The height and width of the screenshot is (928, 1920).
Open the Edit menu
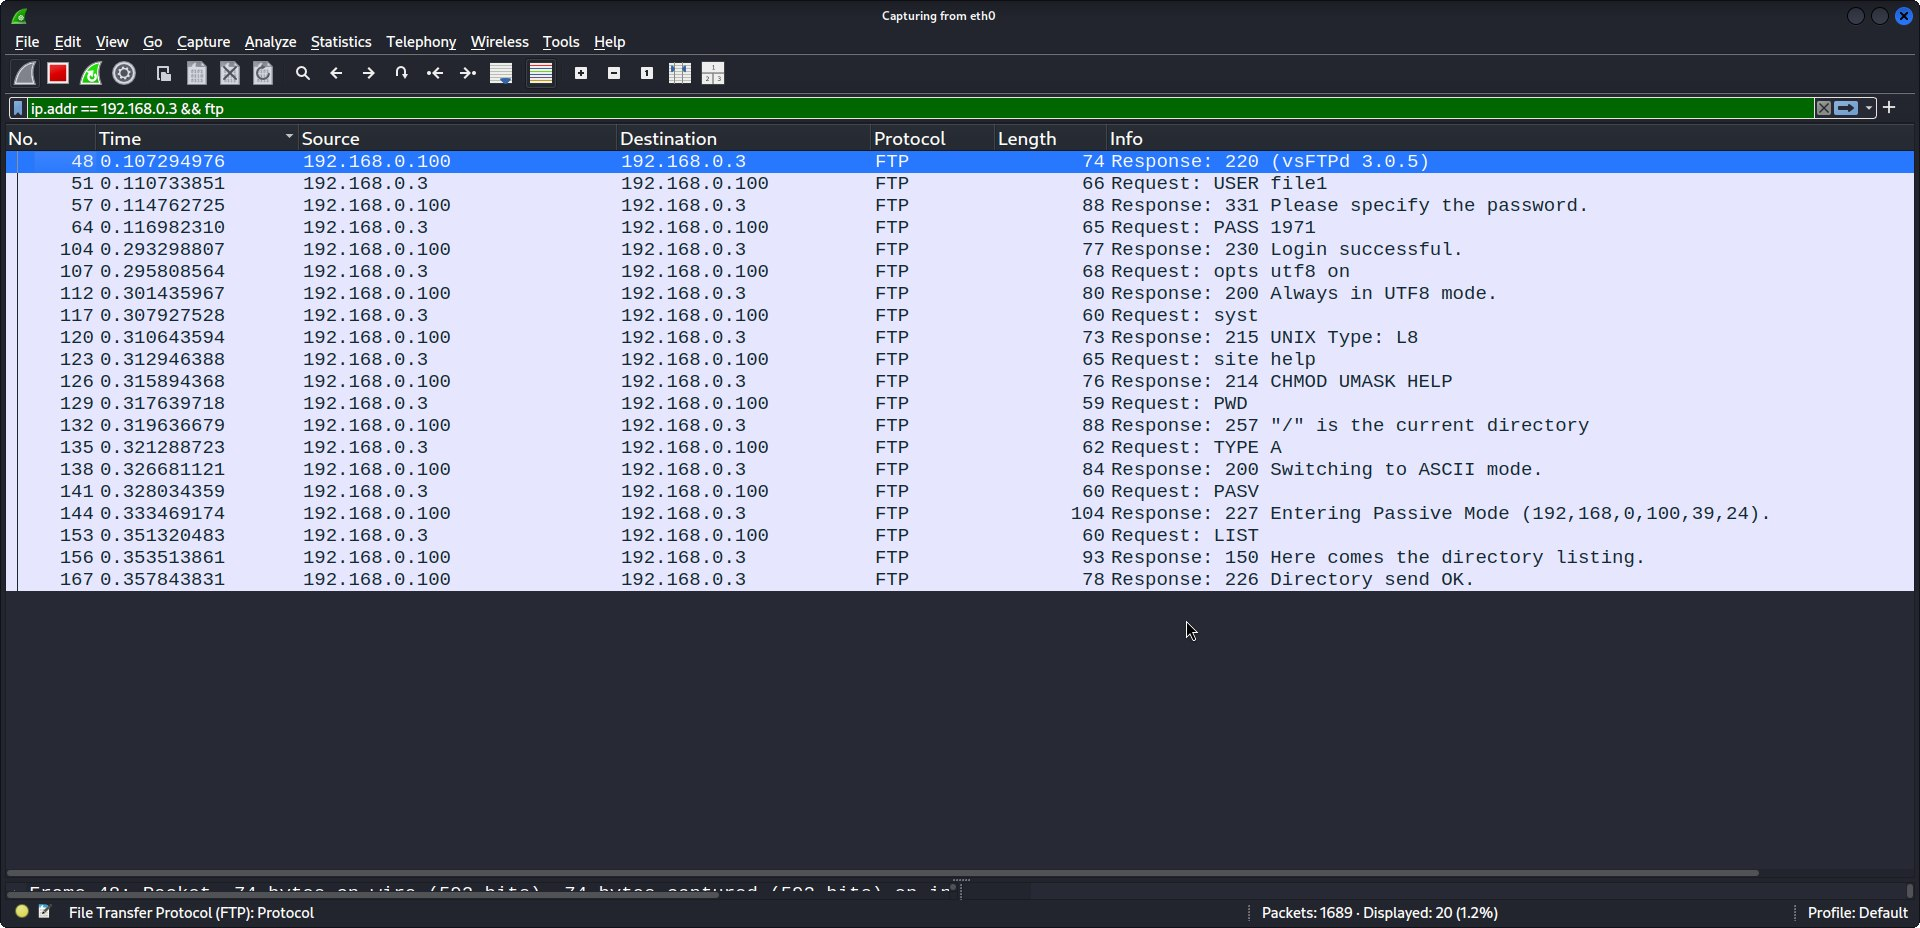point(67,42)
